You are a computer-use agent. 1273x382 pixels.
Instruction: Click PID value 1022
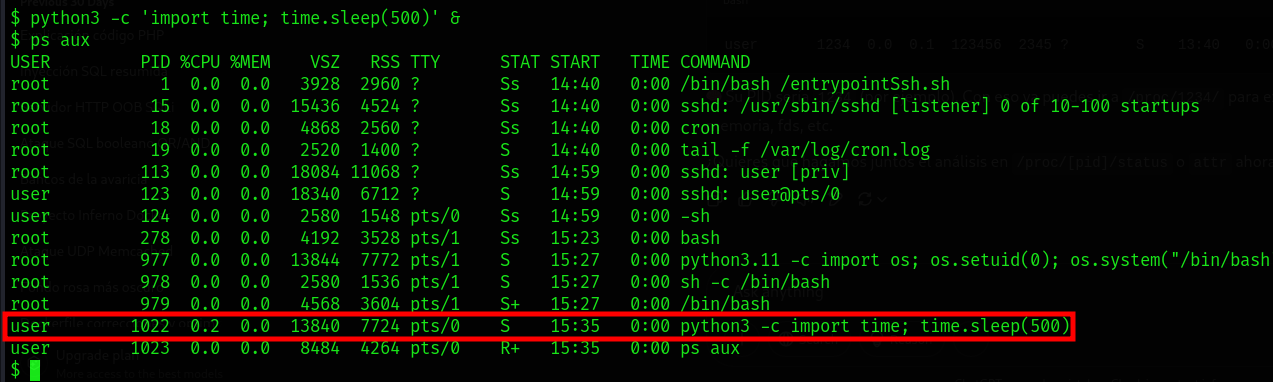[x=150, y=326]
